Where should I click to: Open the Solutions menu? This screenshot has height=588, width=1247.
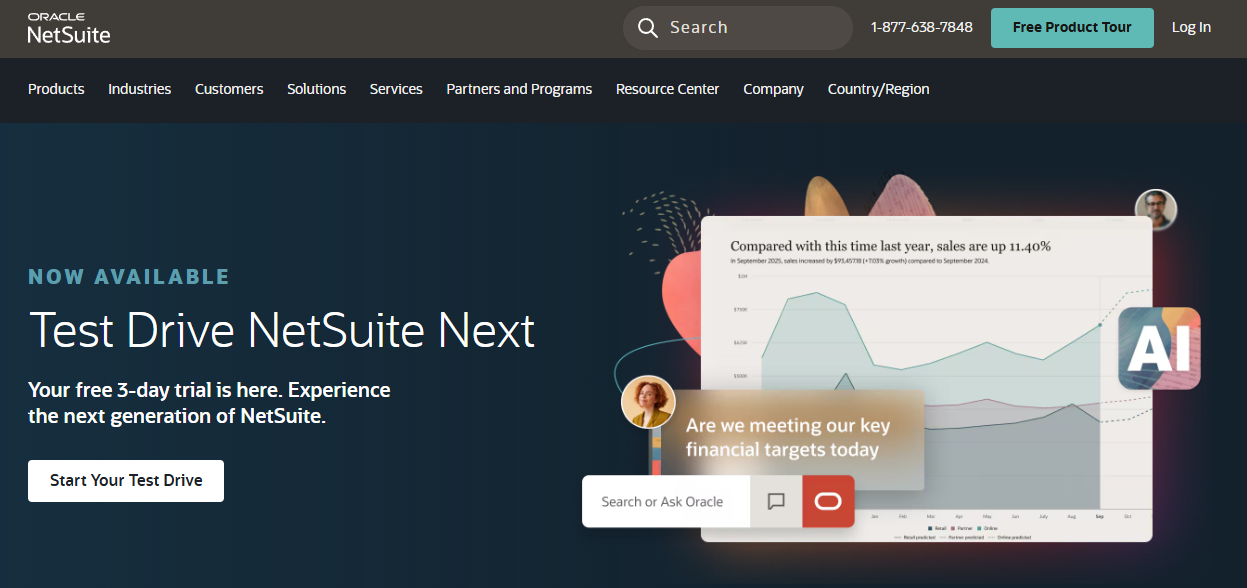point(316,89)
